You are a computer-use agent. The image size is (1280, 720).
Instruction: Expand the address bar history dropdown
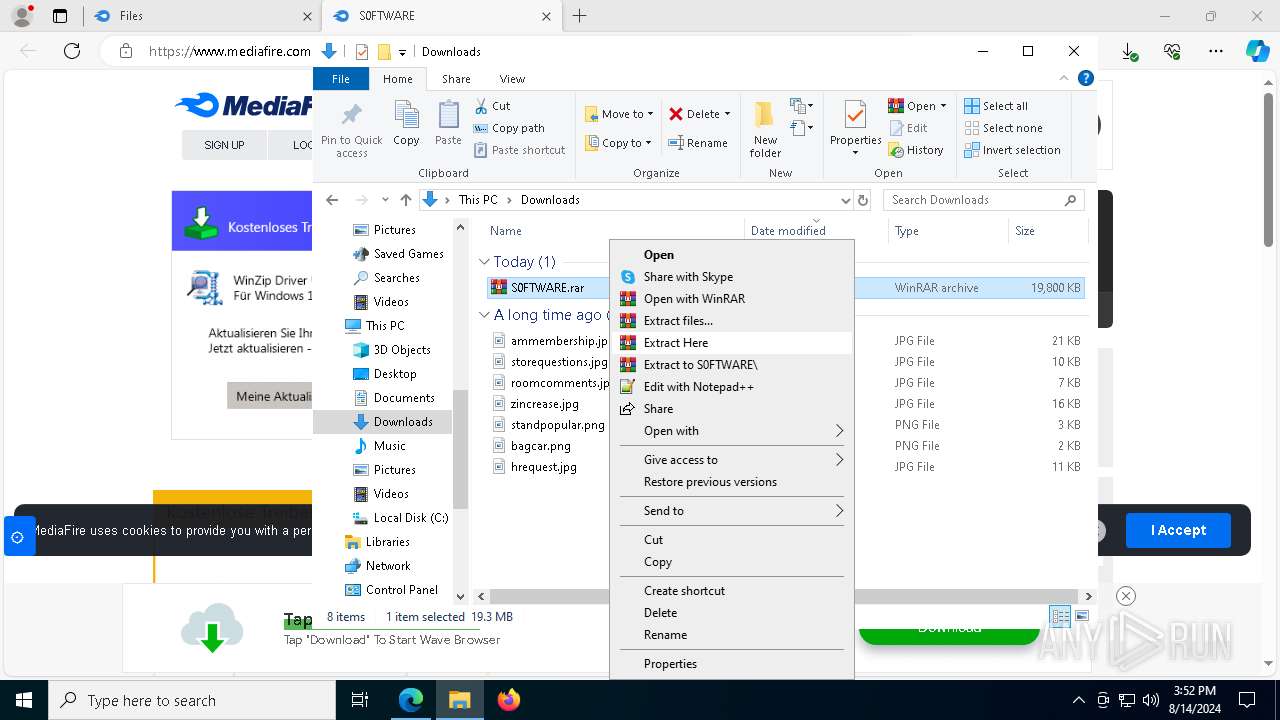point(846,200)
